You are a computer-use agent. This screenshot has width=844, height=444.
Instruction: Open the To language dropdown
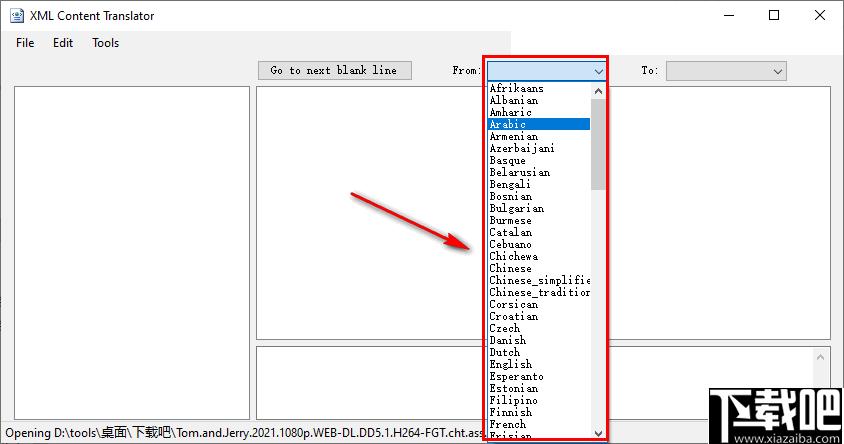click(x=726, y=71)
